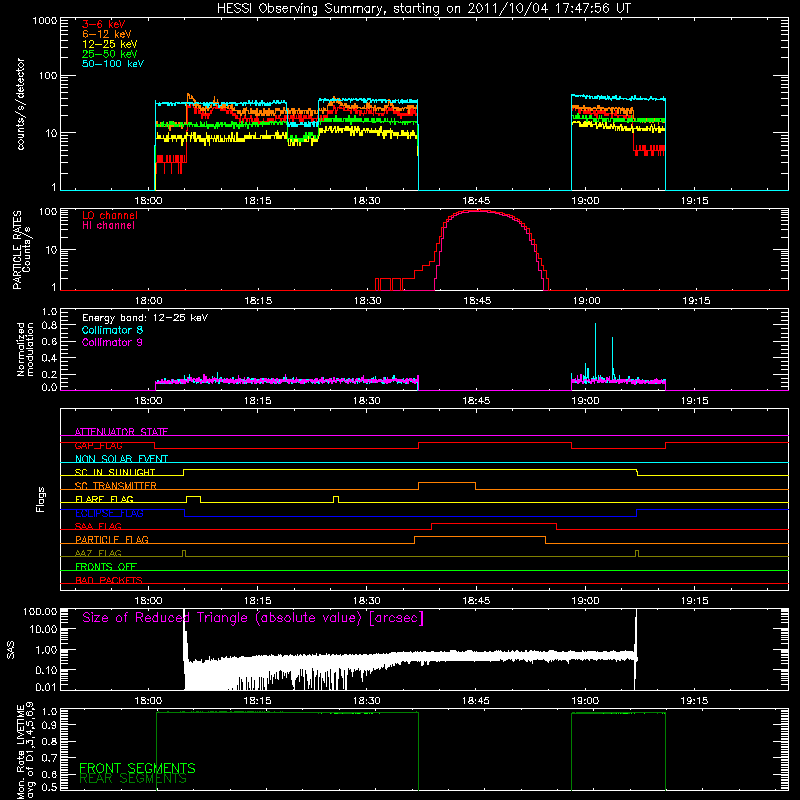Click the 'HI channel' legend label
Viewport: 800px width, 800px height.
point(108,226)
